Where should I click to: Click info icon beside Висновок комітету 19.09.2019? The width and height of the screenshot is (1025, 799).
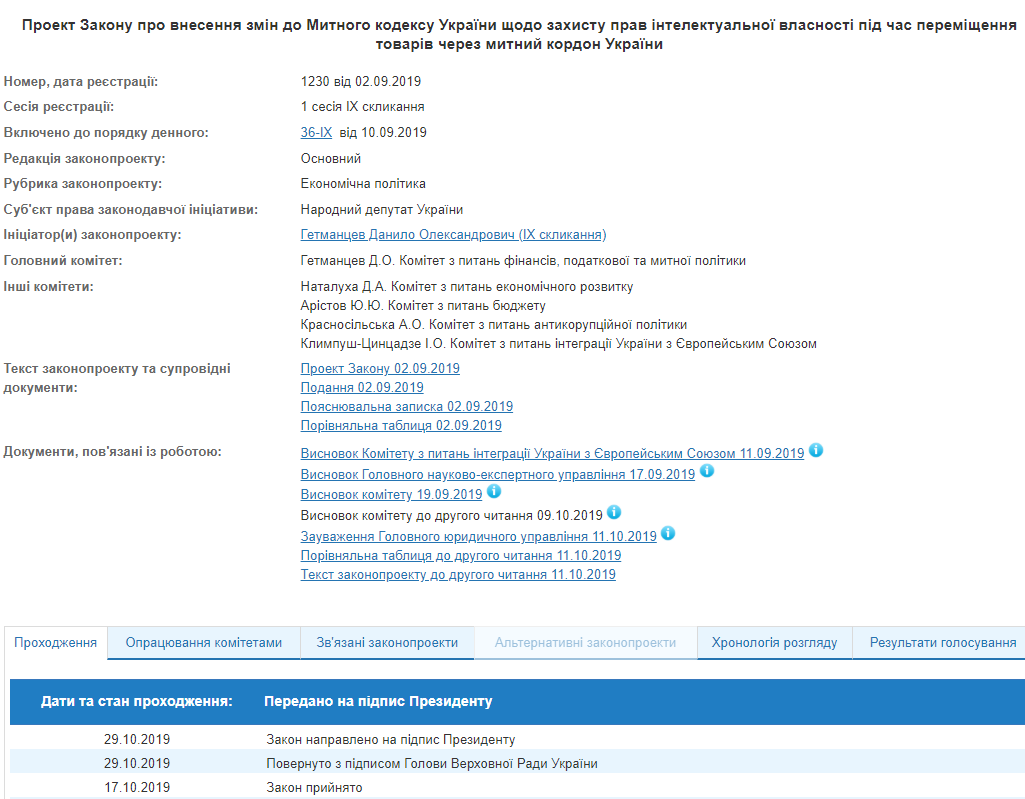pyautogui.click(x=494, y=492)
